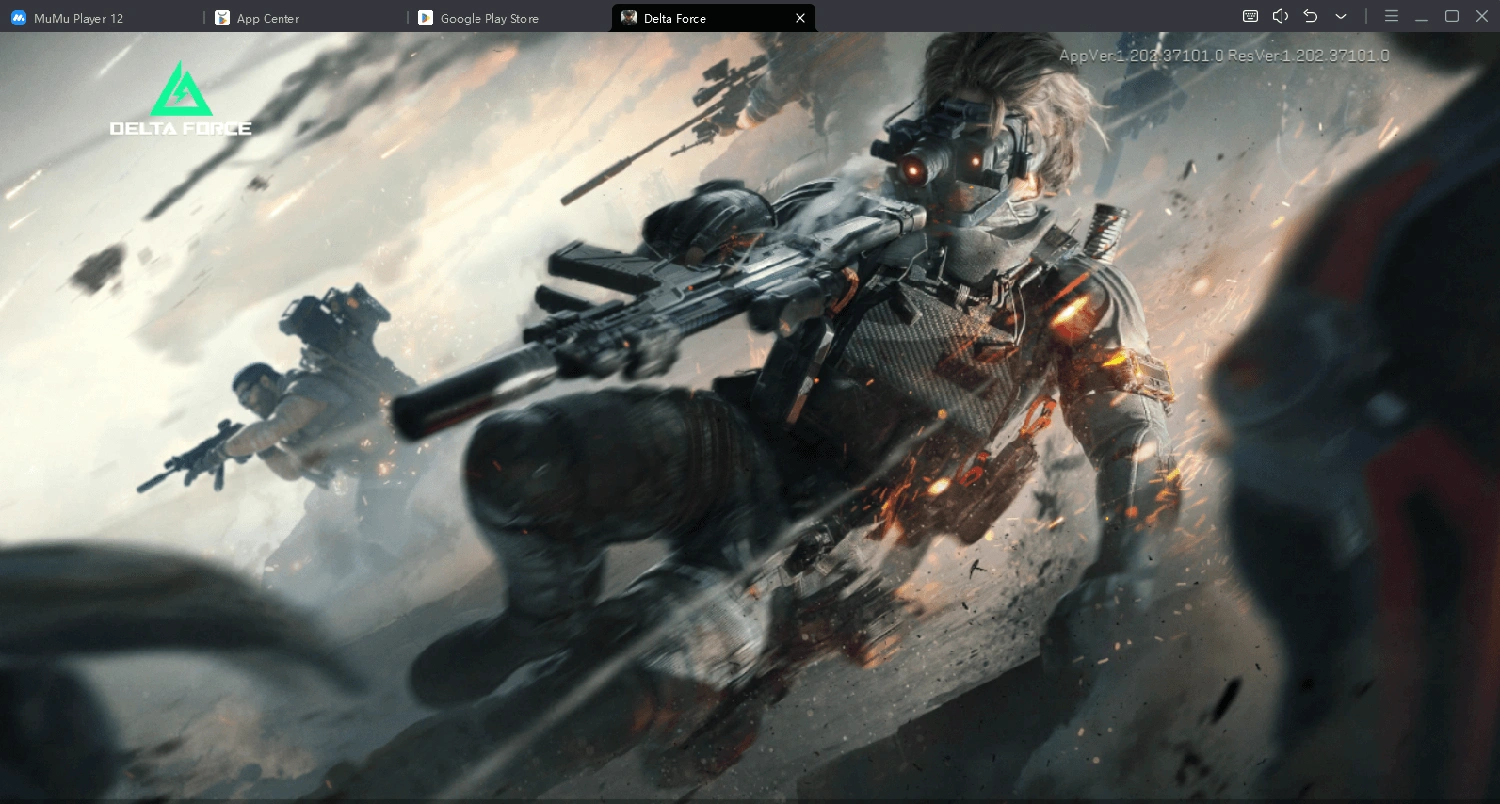This screenshot has width=1500, height=804.
Task: Toggle key-mapping overlay on or off
Action: 1249,16
